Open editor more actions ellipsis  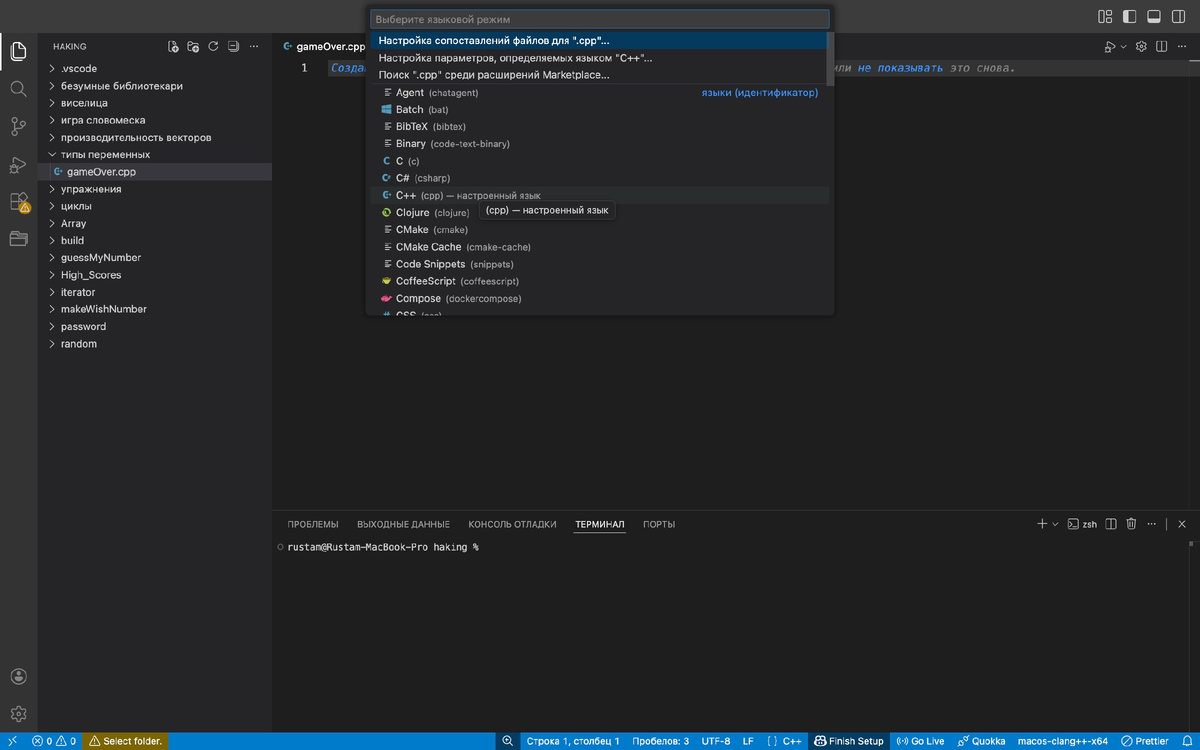tap(1182, 46)
